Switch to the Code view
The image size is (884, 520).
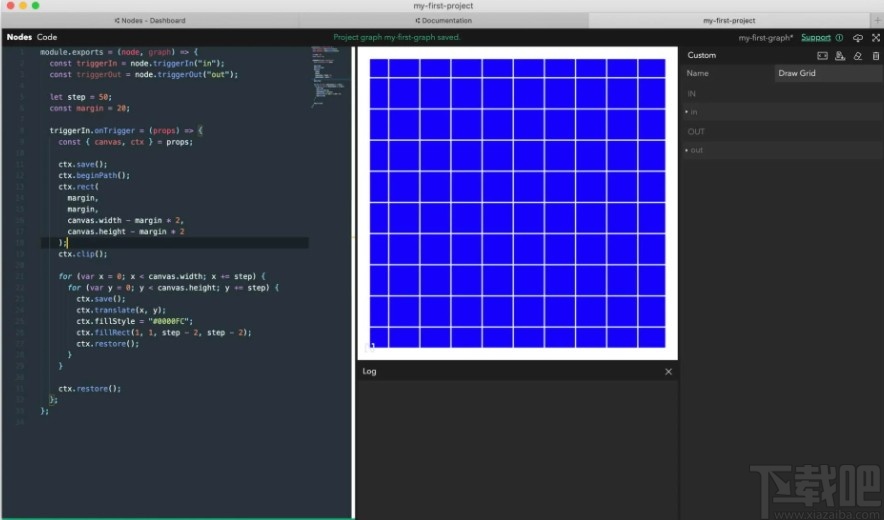pyautogui.click(x=47, y=37)
